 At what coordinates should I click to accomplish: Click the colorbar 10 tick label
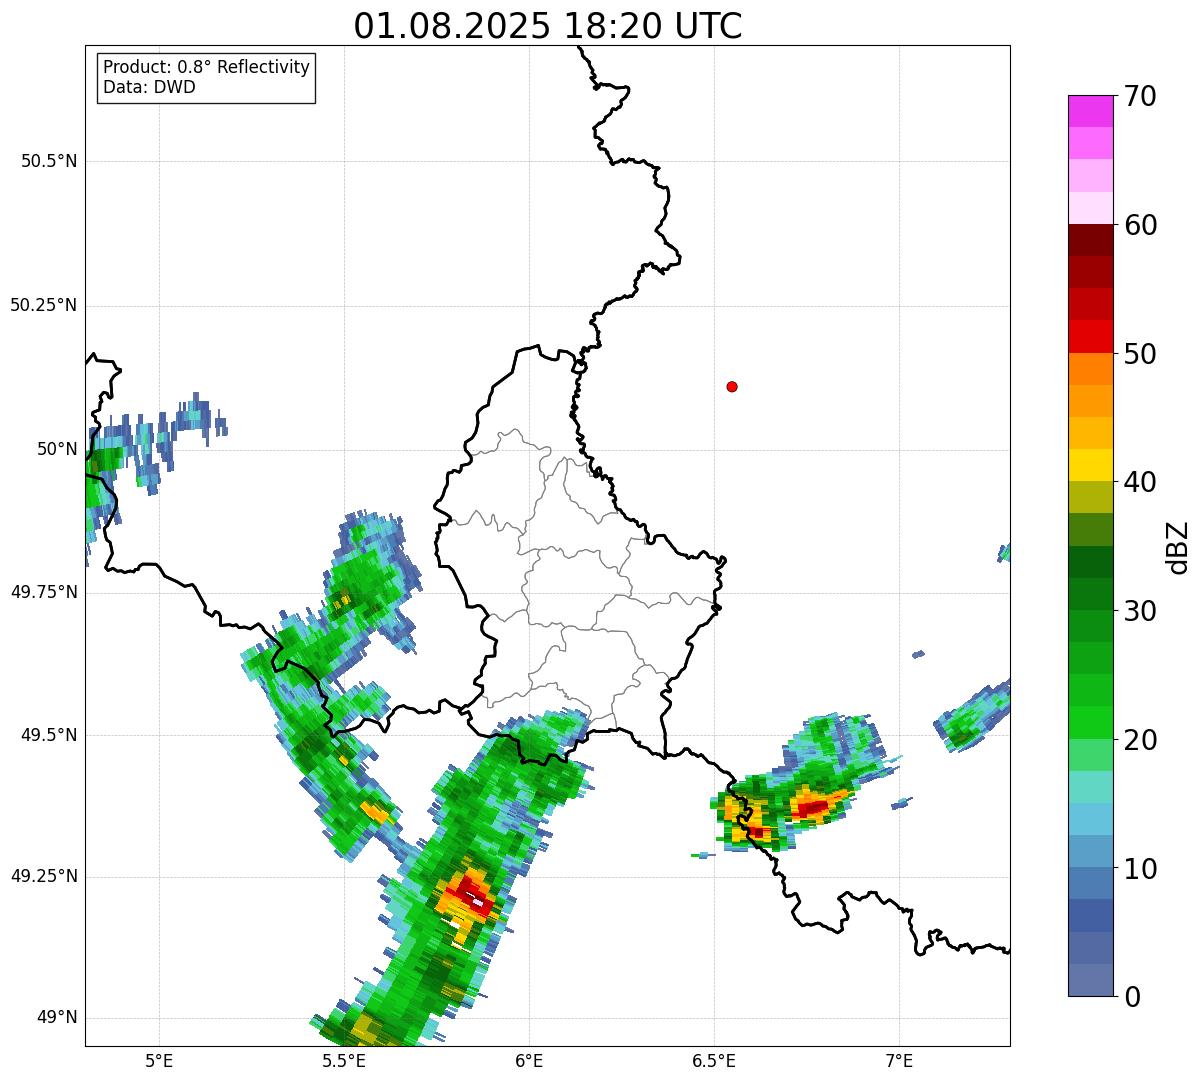1141,868
